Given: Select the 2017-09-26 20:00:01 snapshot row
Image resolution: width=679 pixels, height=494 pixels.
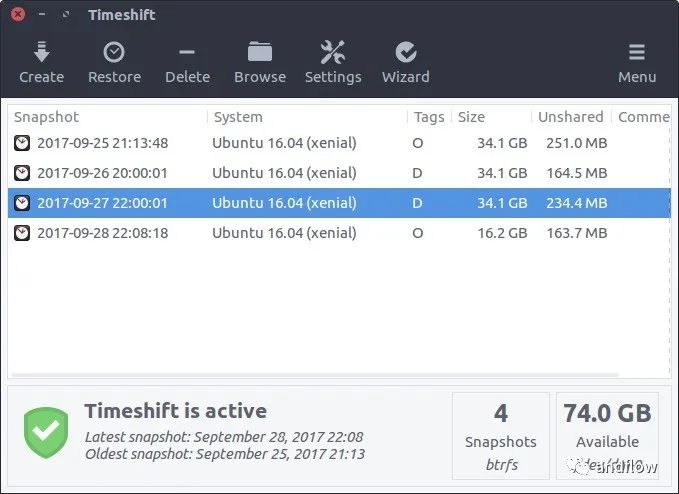Looking at the screenshot, I should 102,173.
